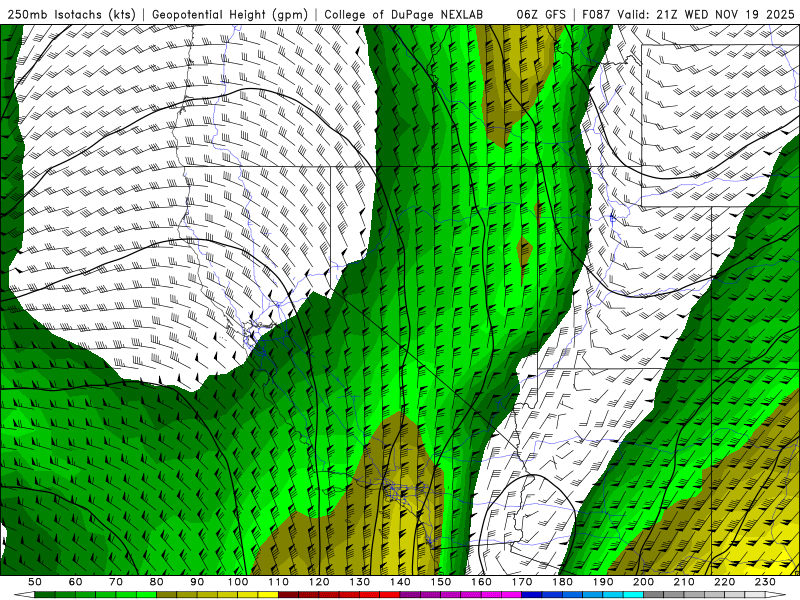Click the "06Z GFS" model run label
This screenshot has height=600, width=800.
pos(541,15)
